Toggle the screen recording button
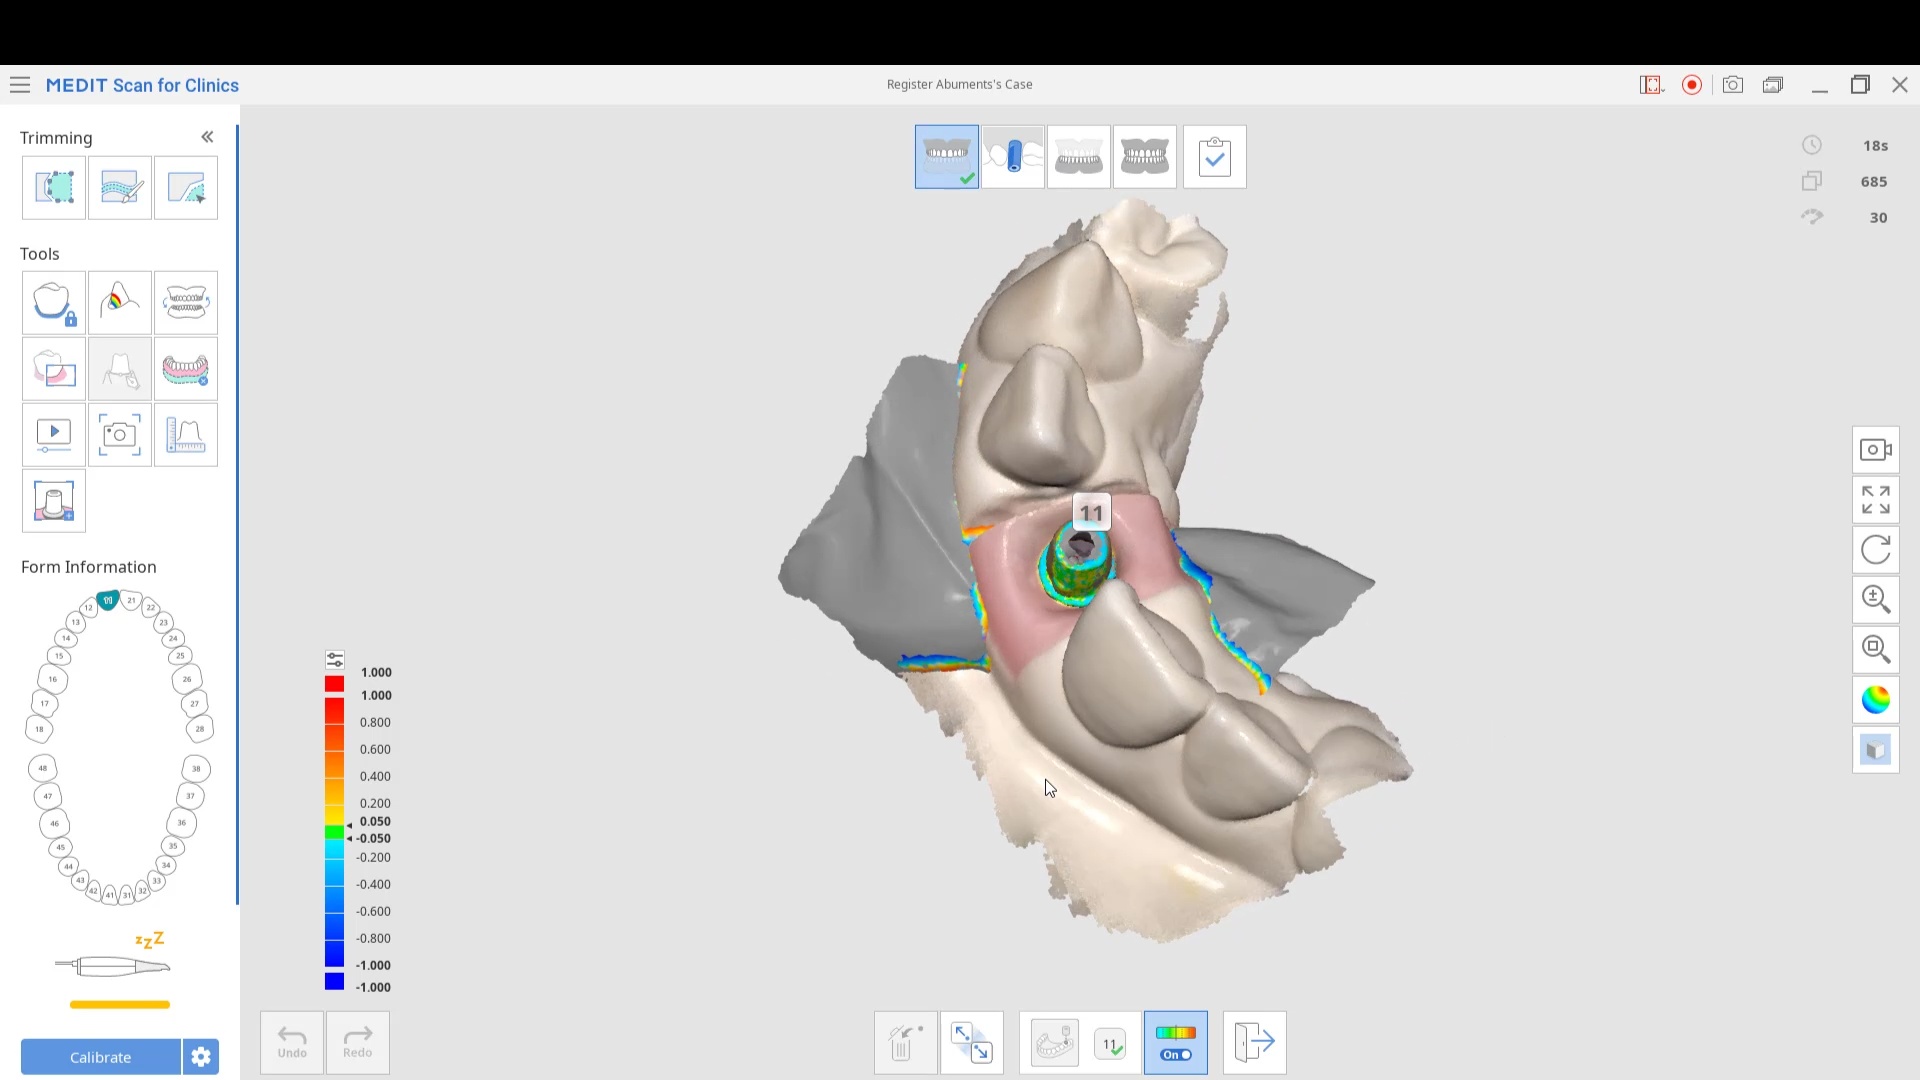The image size is (1920, 1080). click(x=1692, y=85)
